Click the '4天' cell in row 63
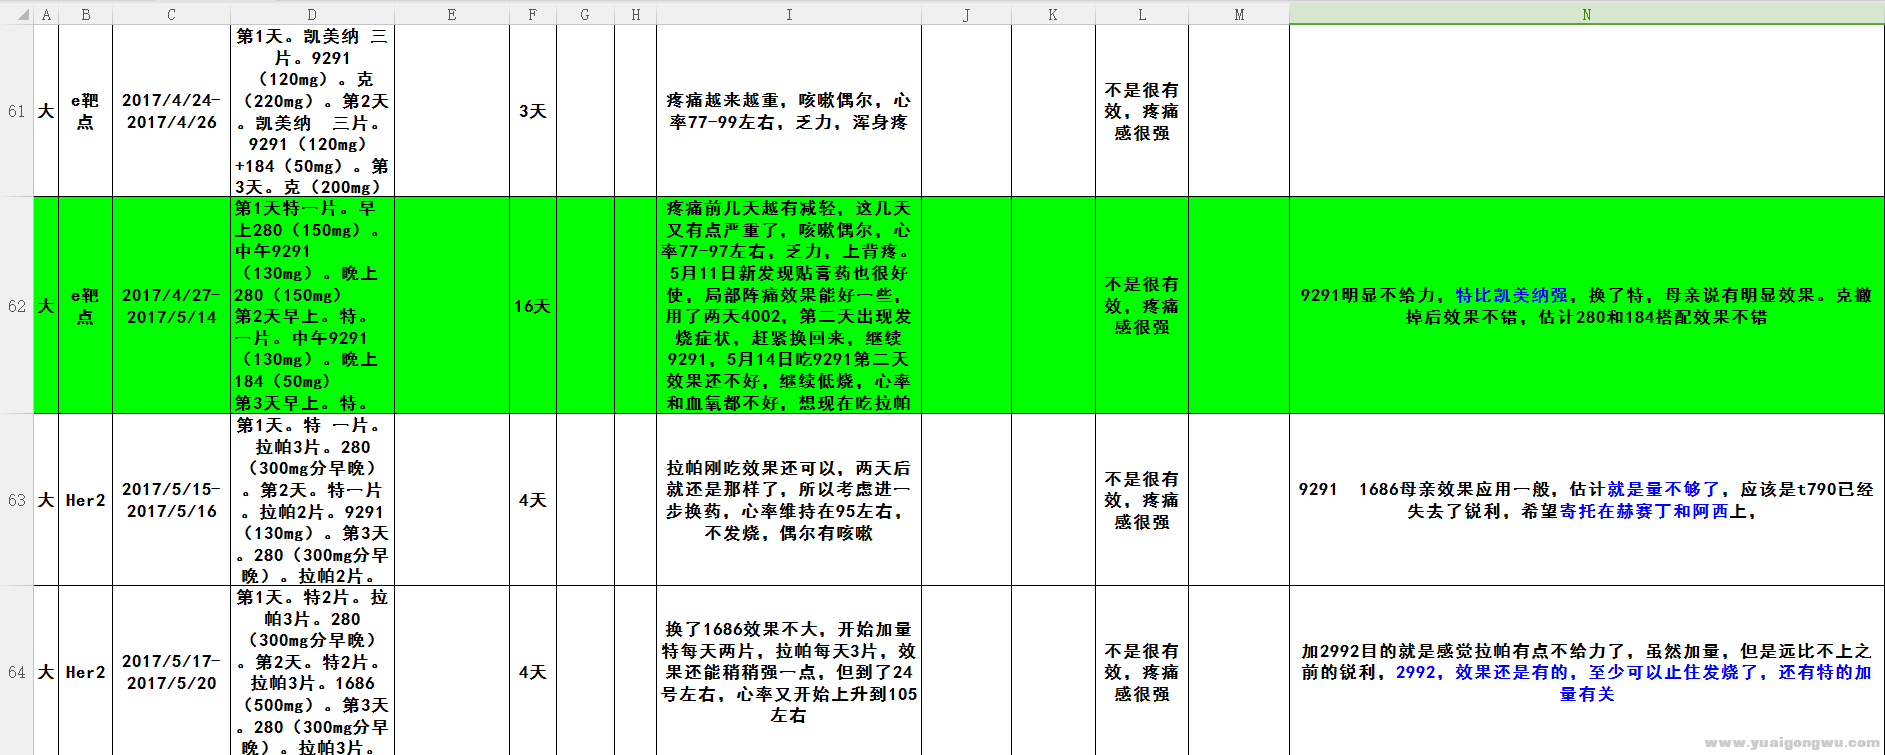Image resolution: width=1885 pixels, height=755 pixels. tap(533, 500)
